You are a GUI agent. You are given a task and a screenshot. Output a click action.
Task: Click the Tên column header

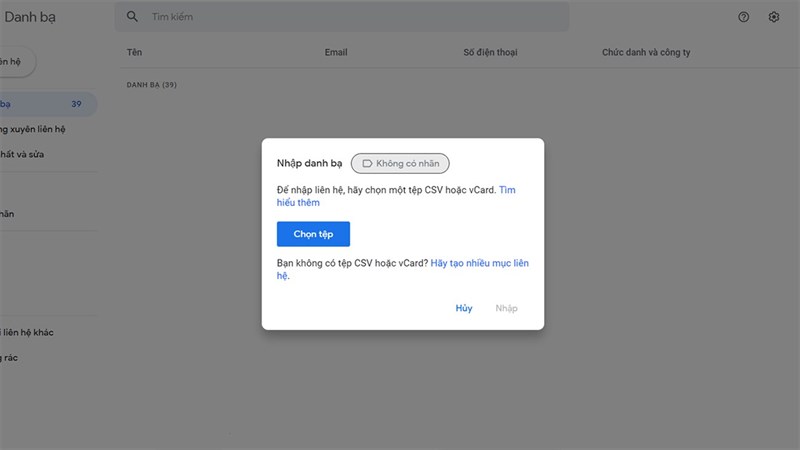coord(134,52)
